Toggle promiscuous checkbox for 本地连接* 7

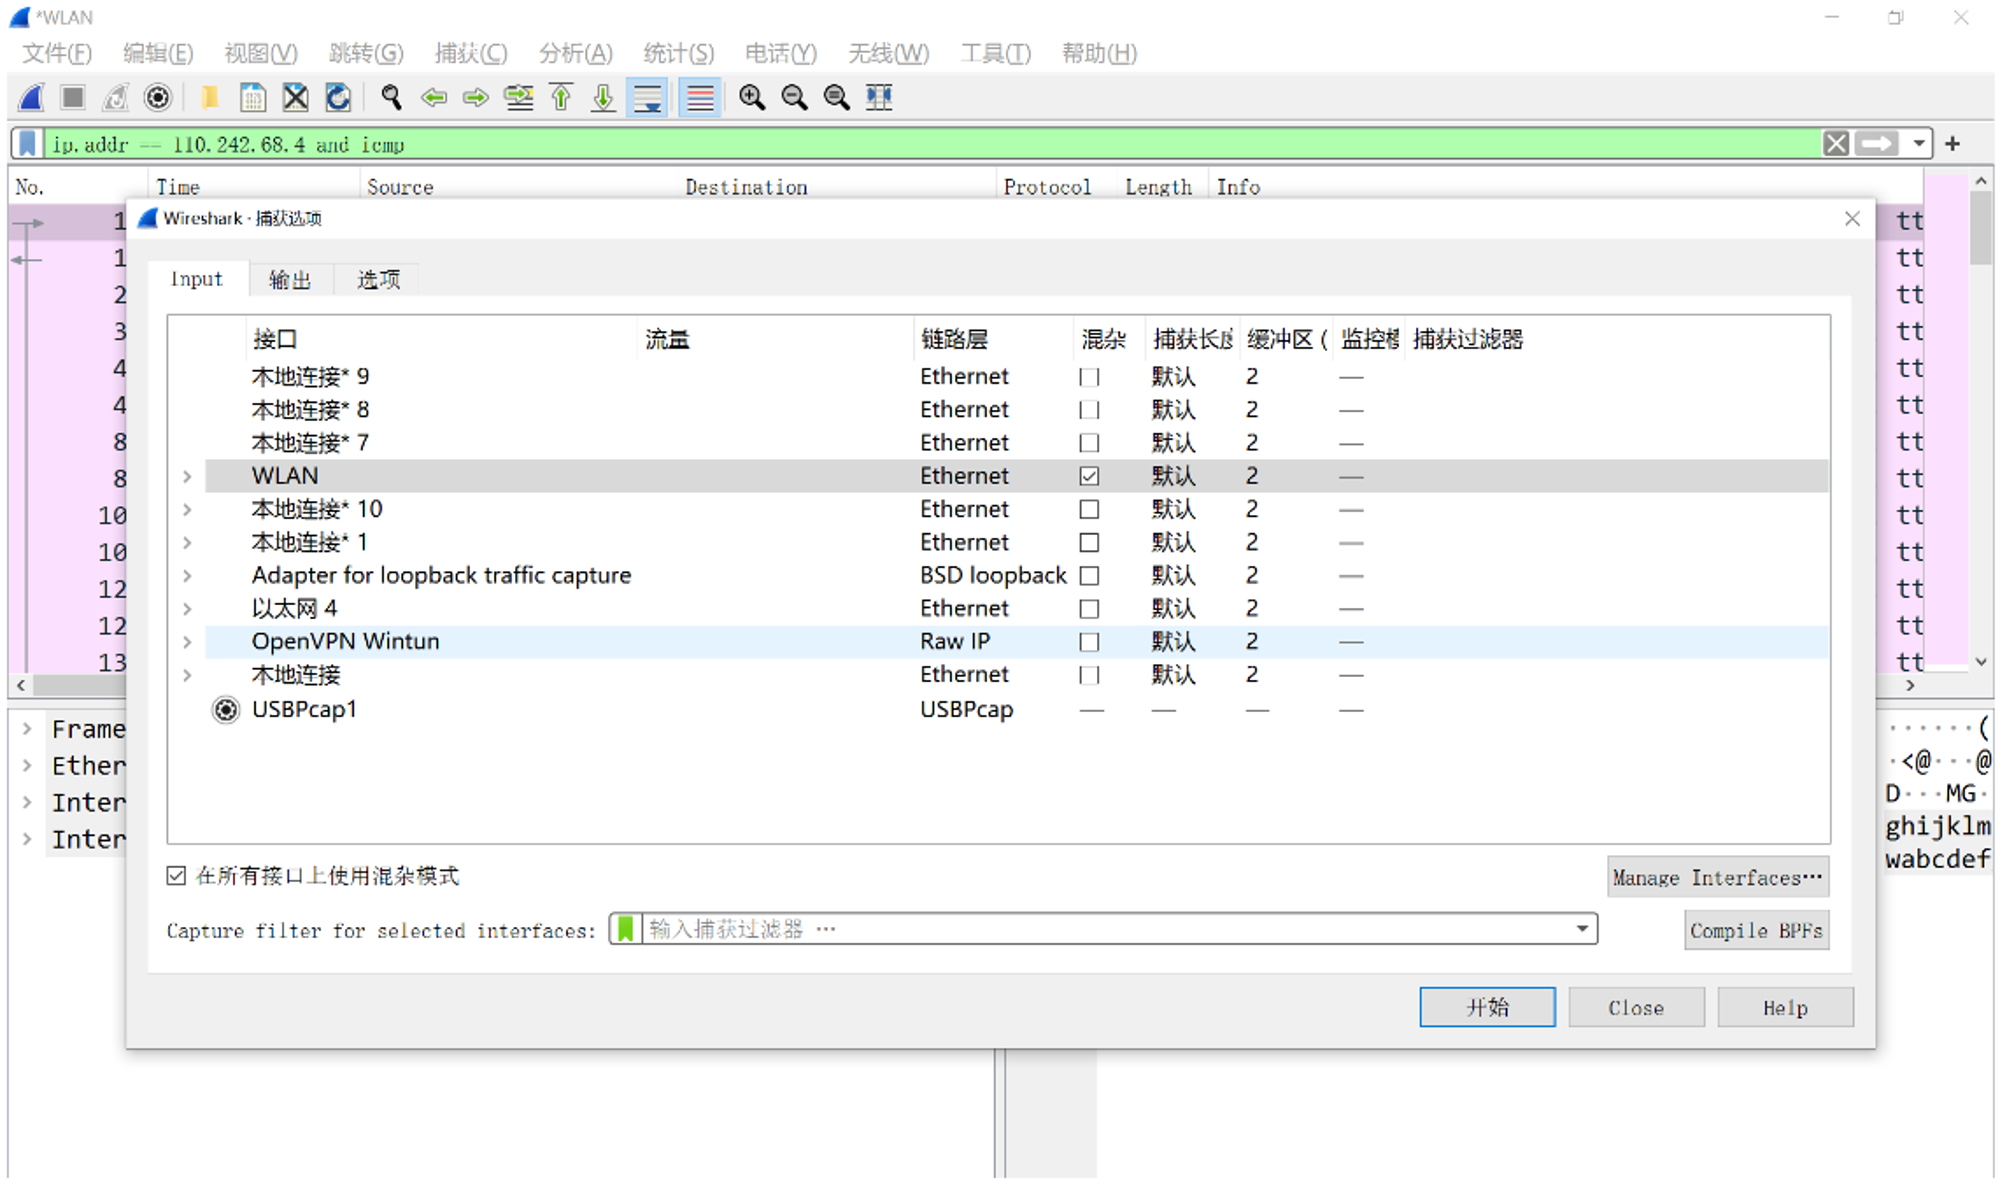[x=1090, y=443]
